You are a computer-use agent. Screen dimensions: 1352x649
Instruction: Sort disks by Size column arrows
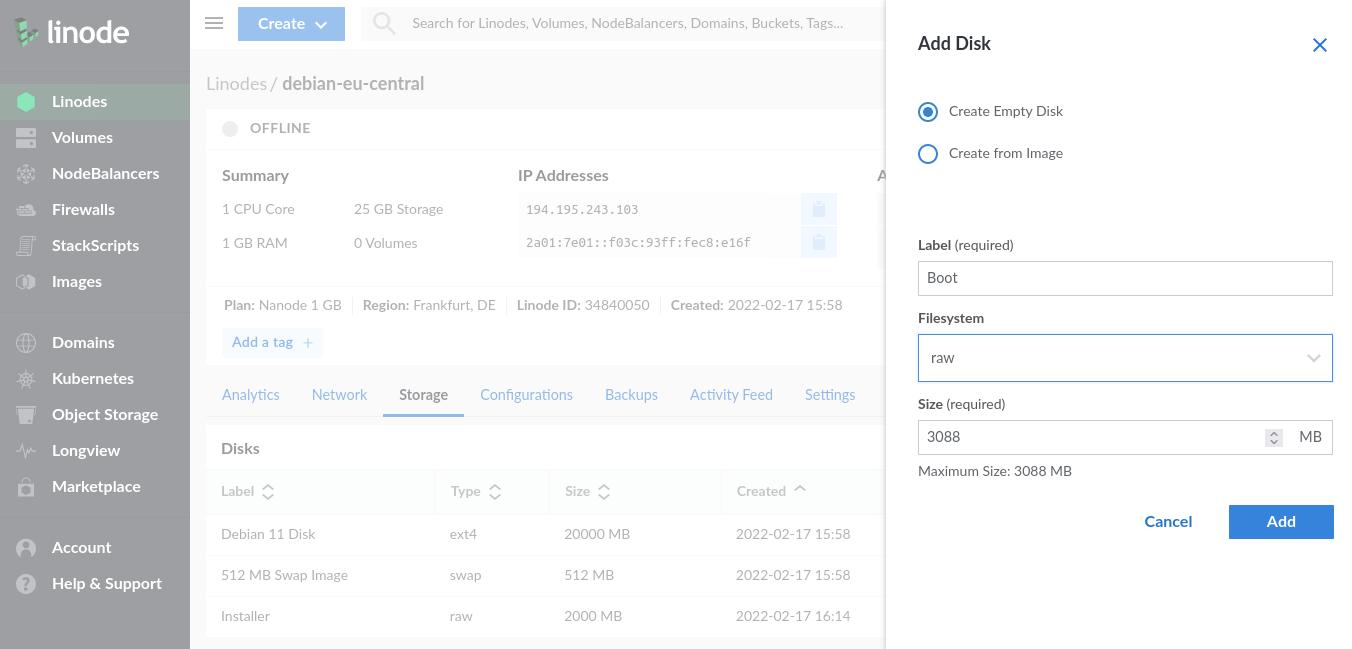604,492
